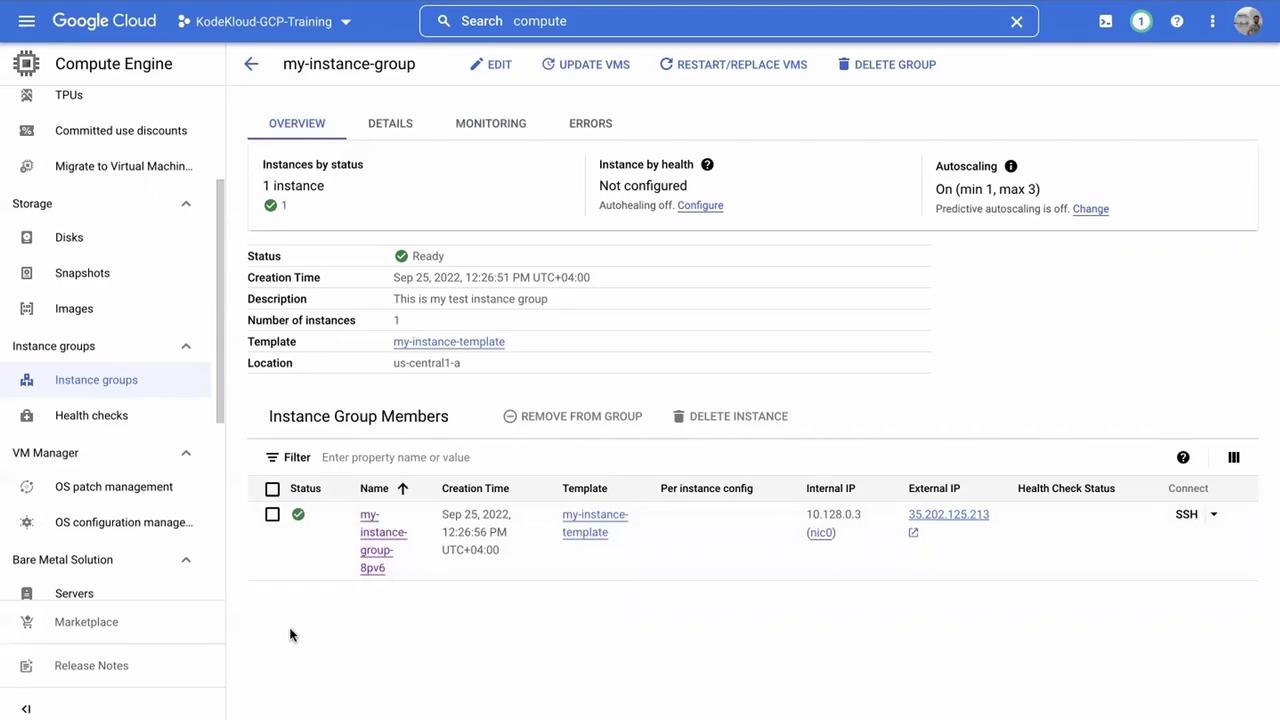The image size is (1280, 720).
Task: Click the Autoscaling info icon
Action: point(1011,166)
